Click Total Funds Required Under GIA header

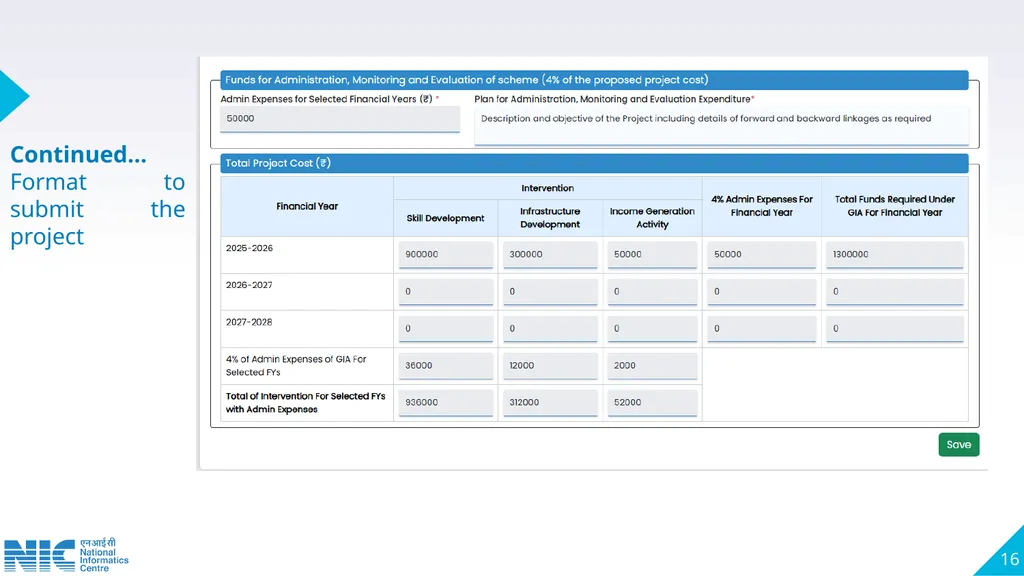[x=895, y=206]
